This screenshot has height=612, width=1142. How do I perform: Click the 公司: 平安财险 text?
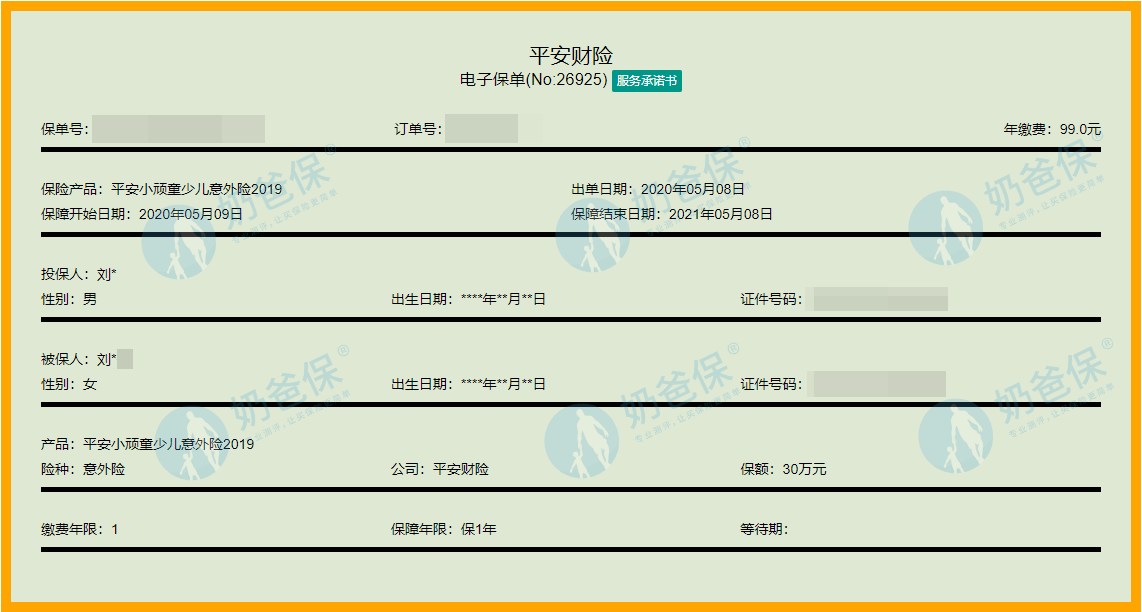point(440,469)
